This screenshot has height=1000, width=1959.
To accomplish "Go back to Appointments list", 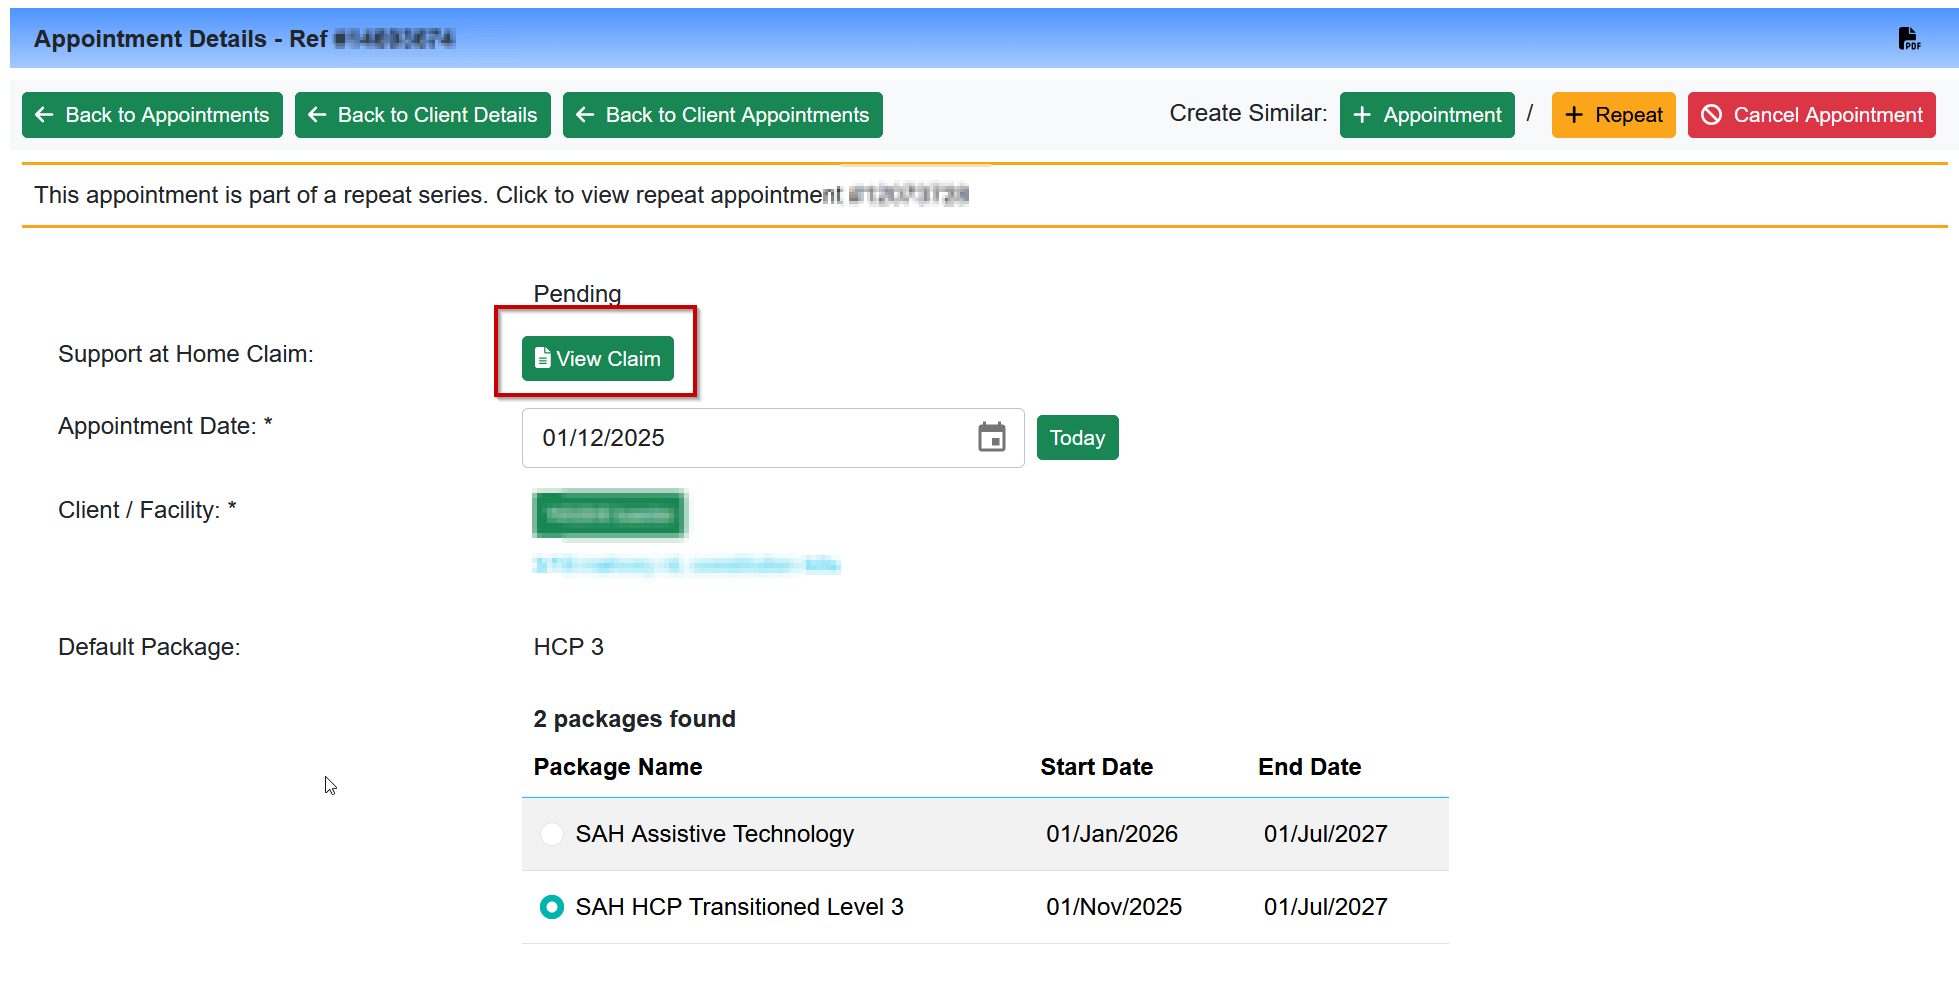I will click(152, 115).
